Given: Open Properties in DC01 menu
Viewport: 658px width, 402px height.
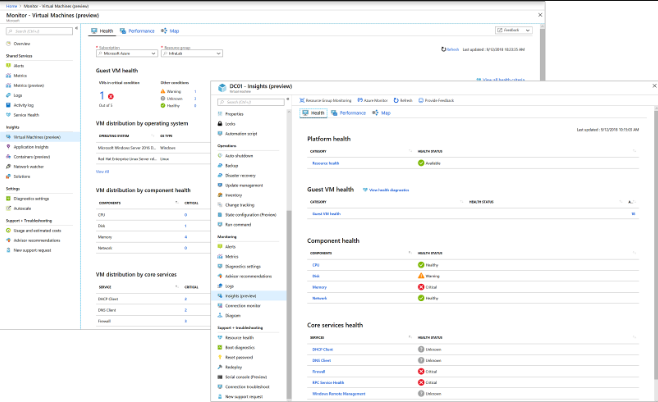Looking at the screenshot, I should click(x=234, y=114).
